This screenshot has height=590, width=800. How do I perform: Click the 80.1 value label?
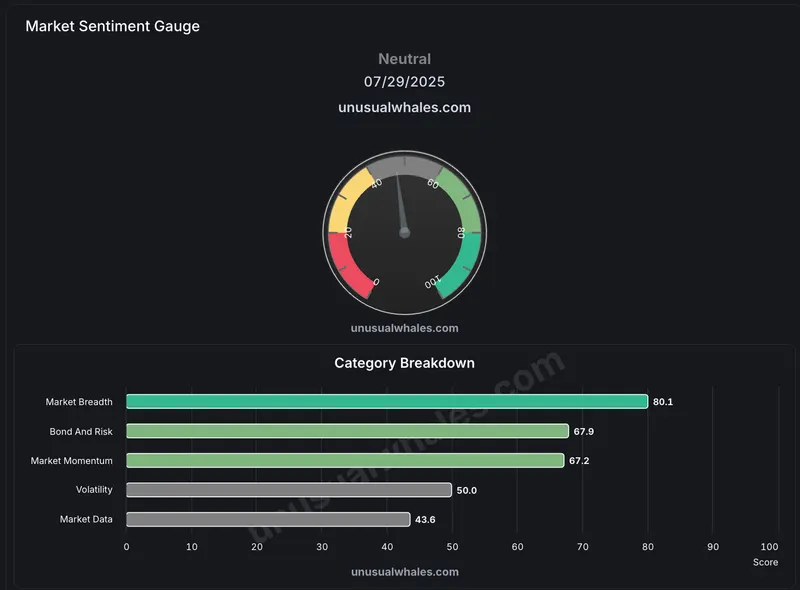663,402
